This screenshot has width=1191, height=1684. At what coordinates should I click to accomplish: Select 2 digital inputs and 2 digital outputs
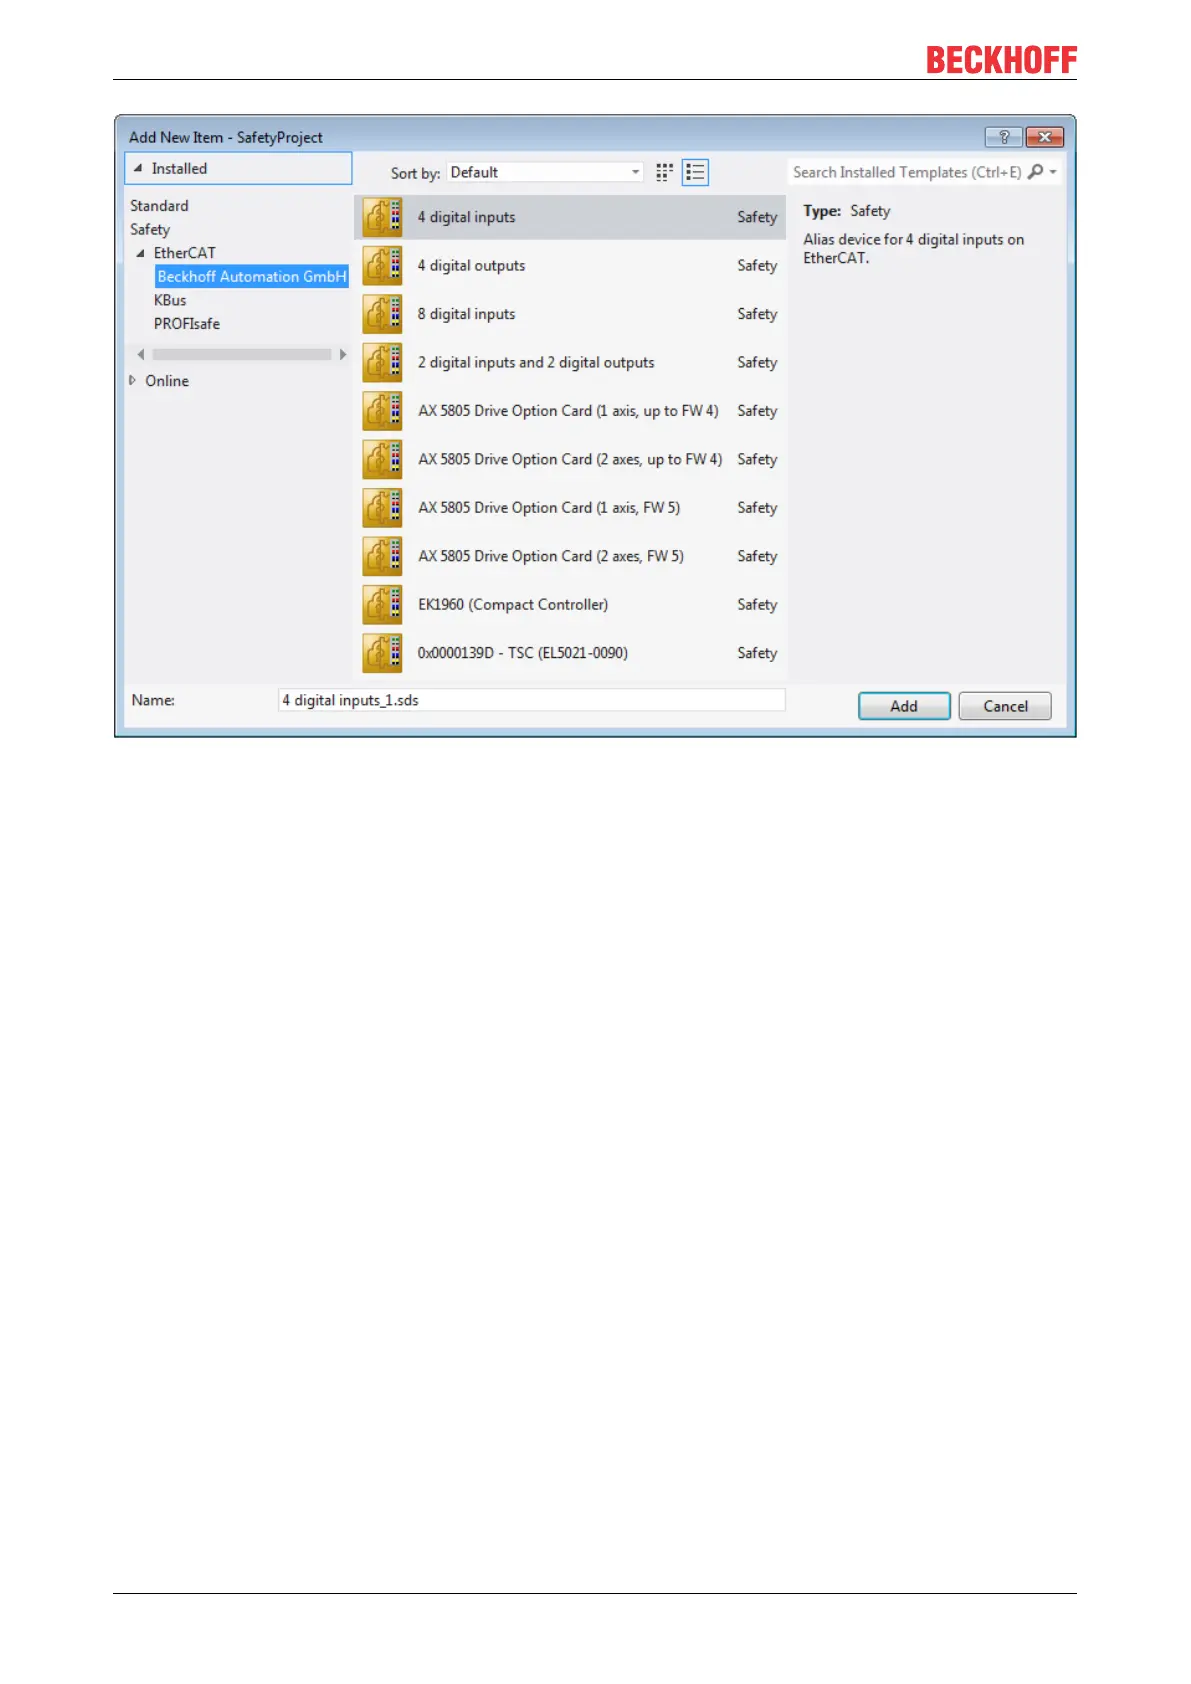coord(570,363)
